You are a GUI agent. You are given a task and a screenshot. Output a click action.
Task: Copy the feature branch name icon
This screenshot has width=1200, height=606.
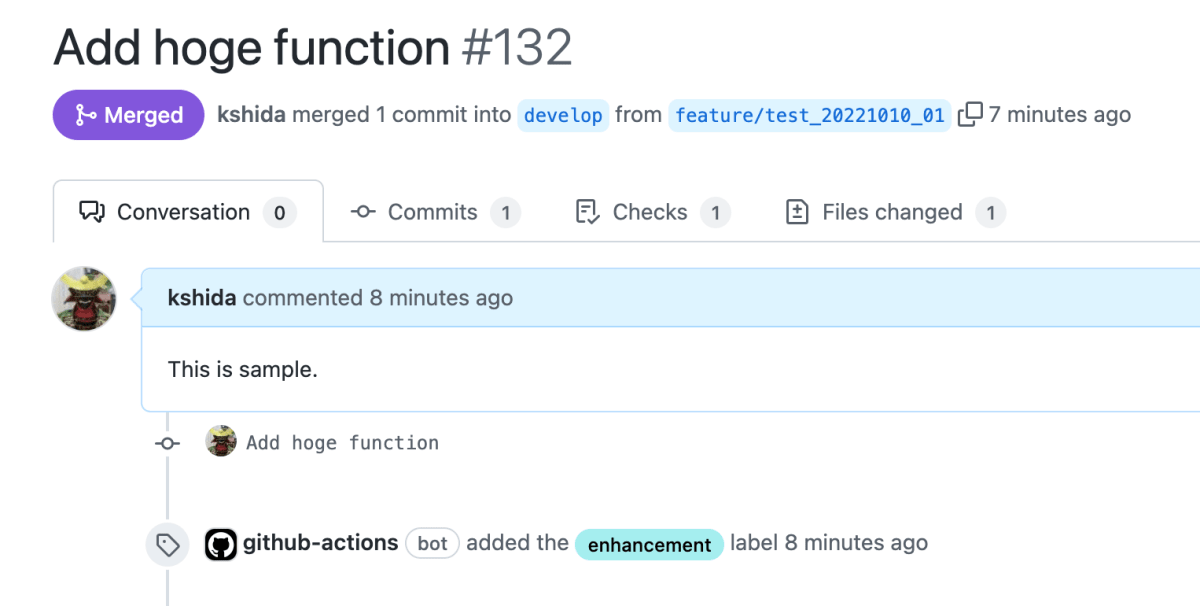pos(970,115)
